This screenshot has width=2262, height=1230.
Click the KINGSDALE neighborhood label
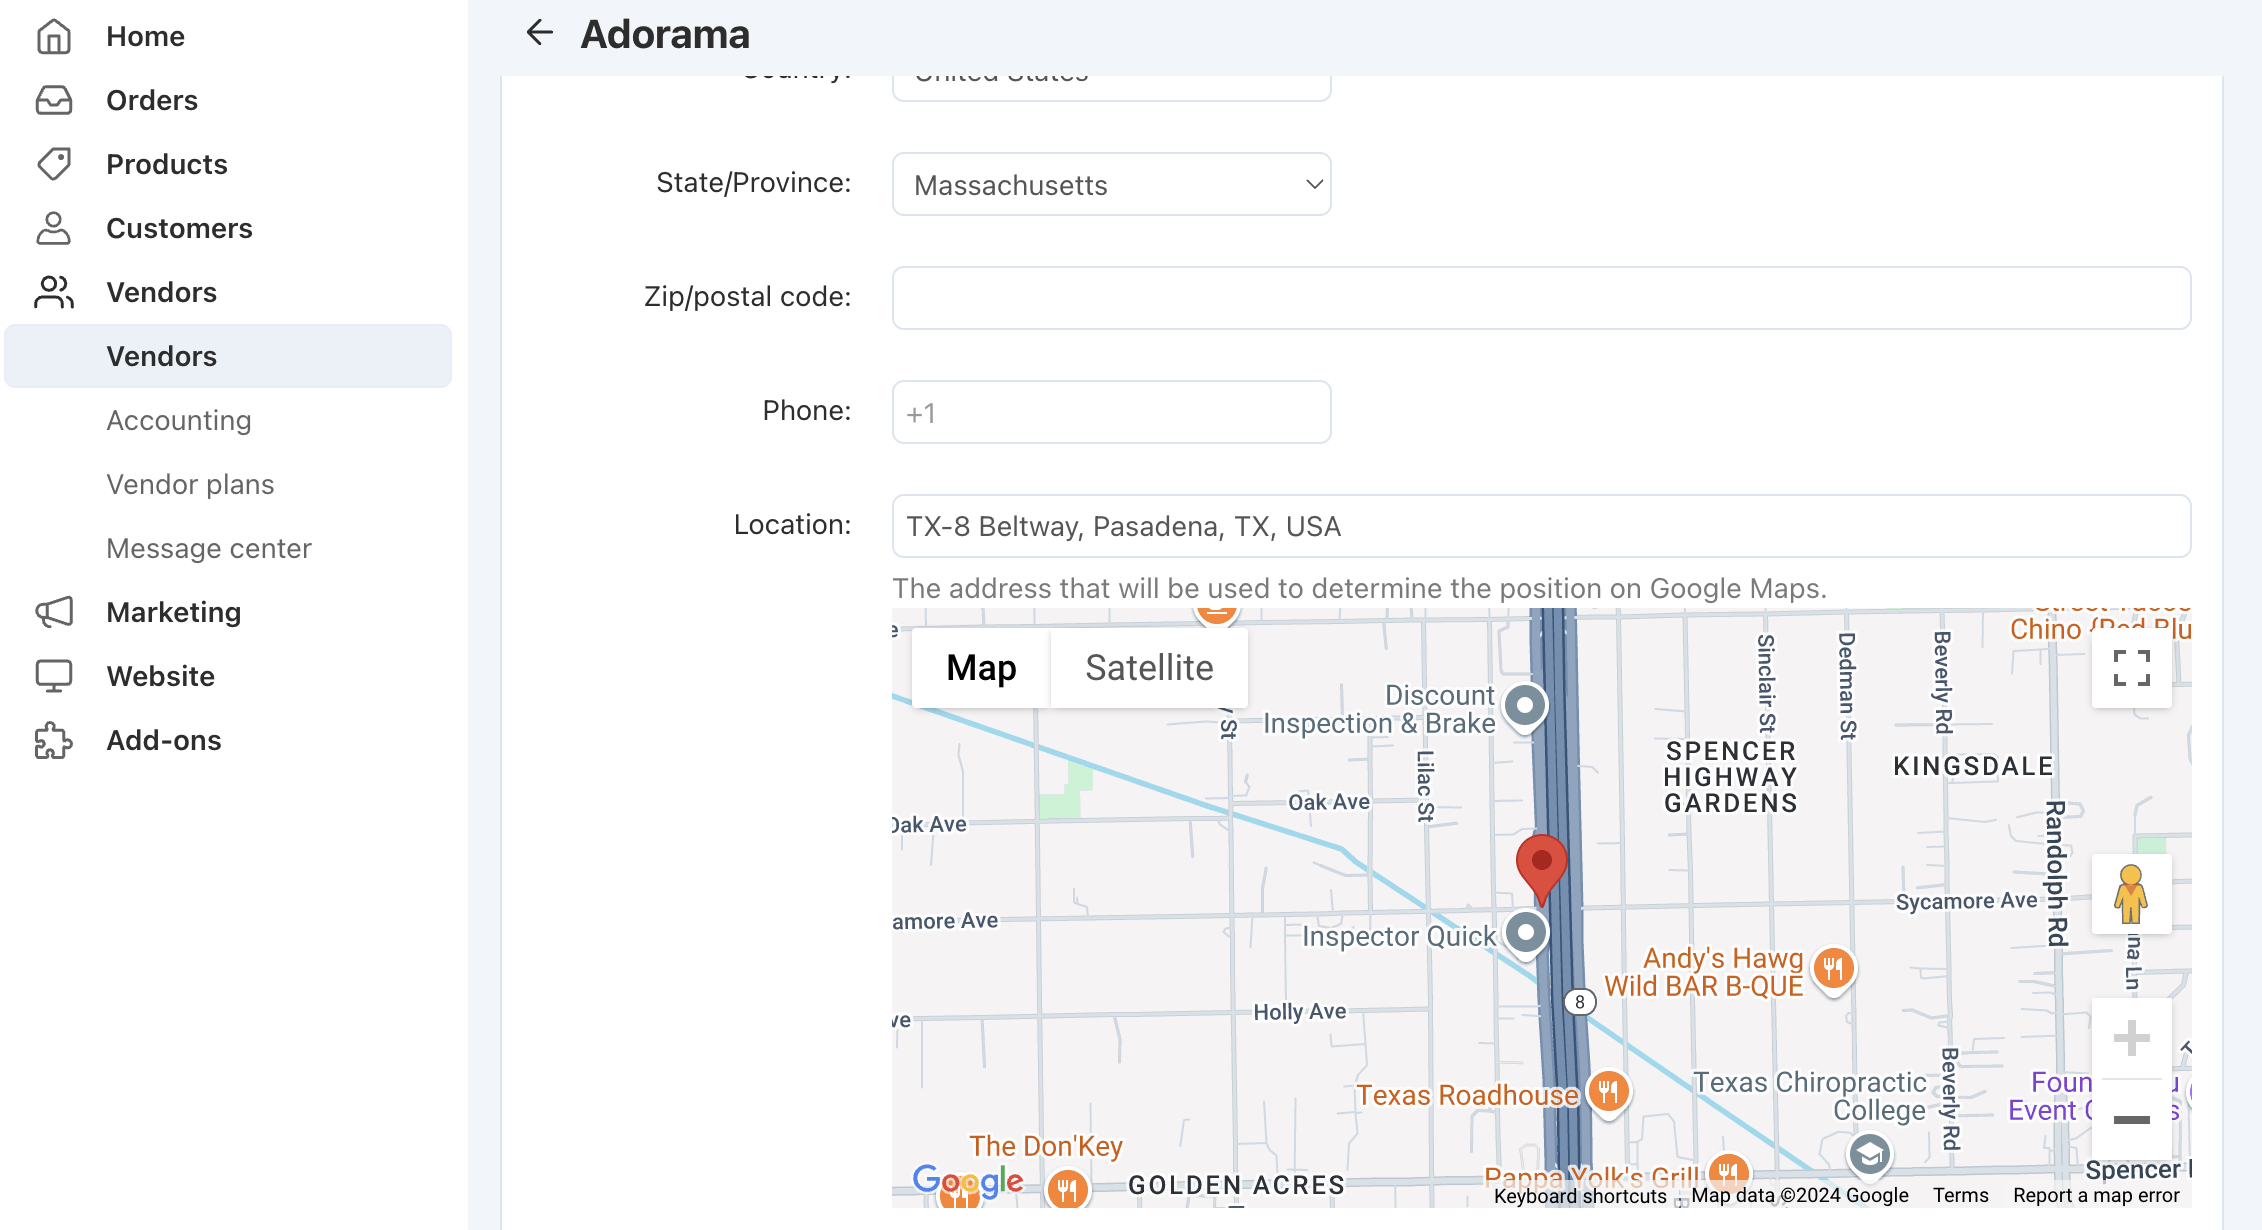coord(1973,767)
